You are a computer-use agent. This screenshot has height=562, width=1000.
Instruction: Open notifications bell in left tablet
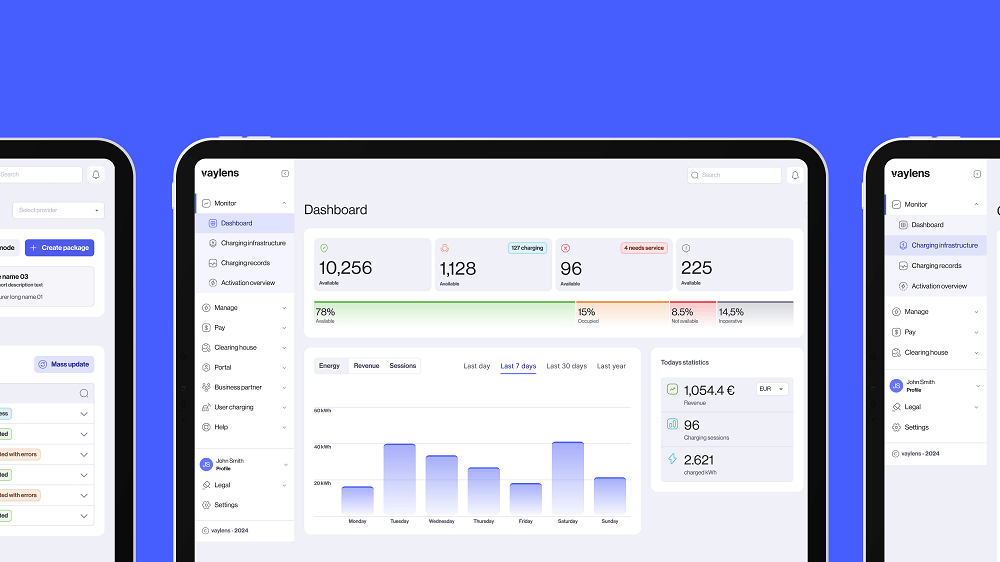(x=96, y=174)
